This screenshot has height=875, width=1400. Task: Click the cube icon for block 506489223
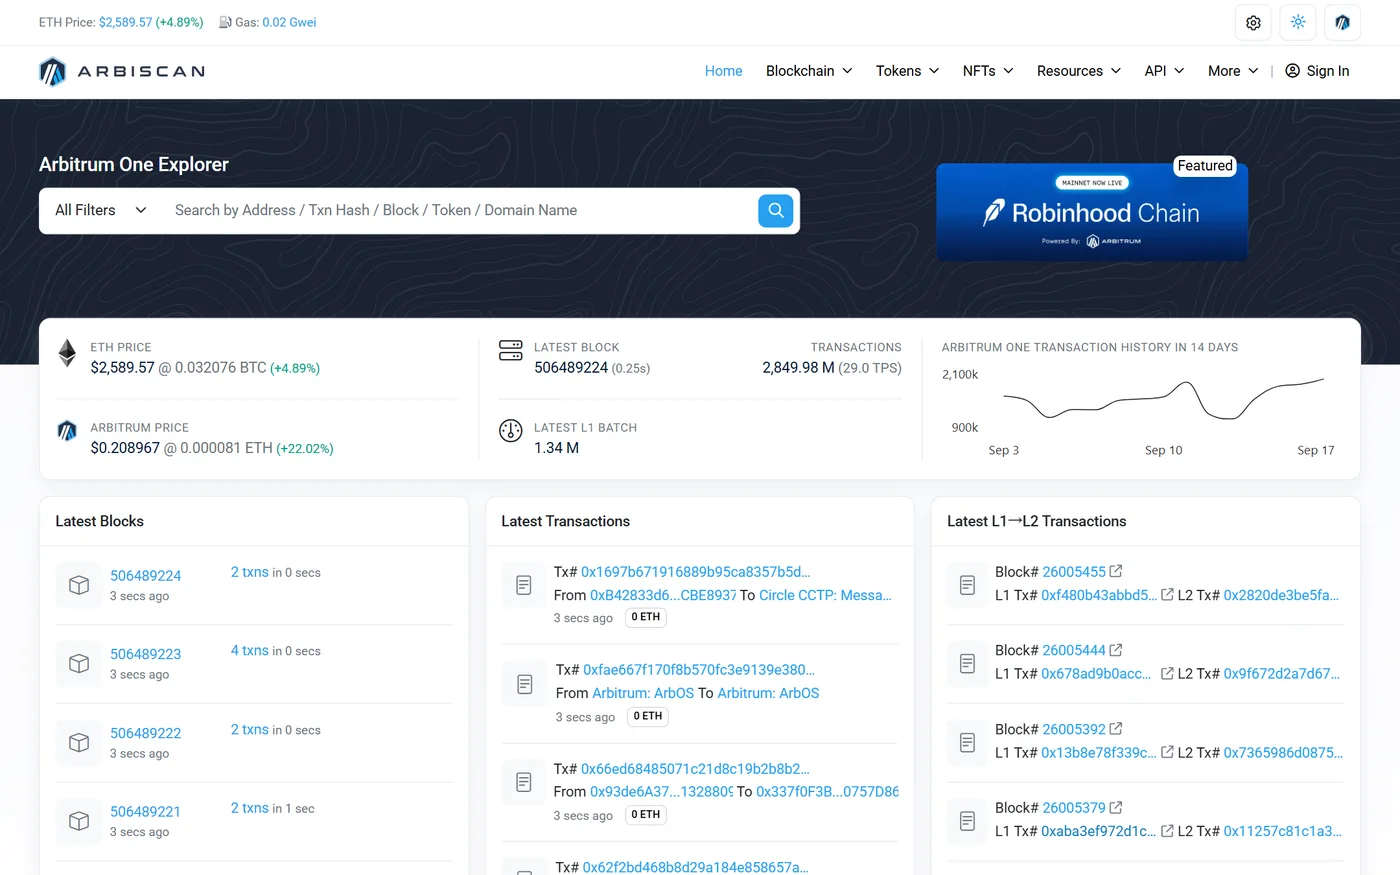(79, 664)
